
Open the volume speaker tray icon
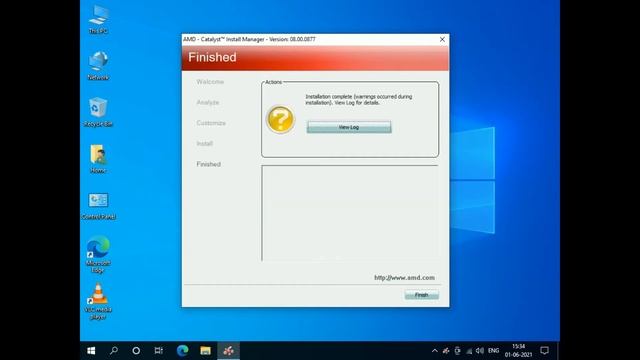pos(480,351)
